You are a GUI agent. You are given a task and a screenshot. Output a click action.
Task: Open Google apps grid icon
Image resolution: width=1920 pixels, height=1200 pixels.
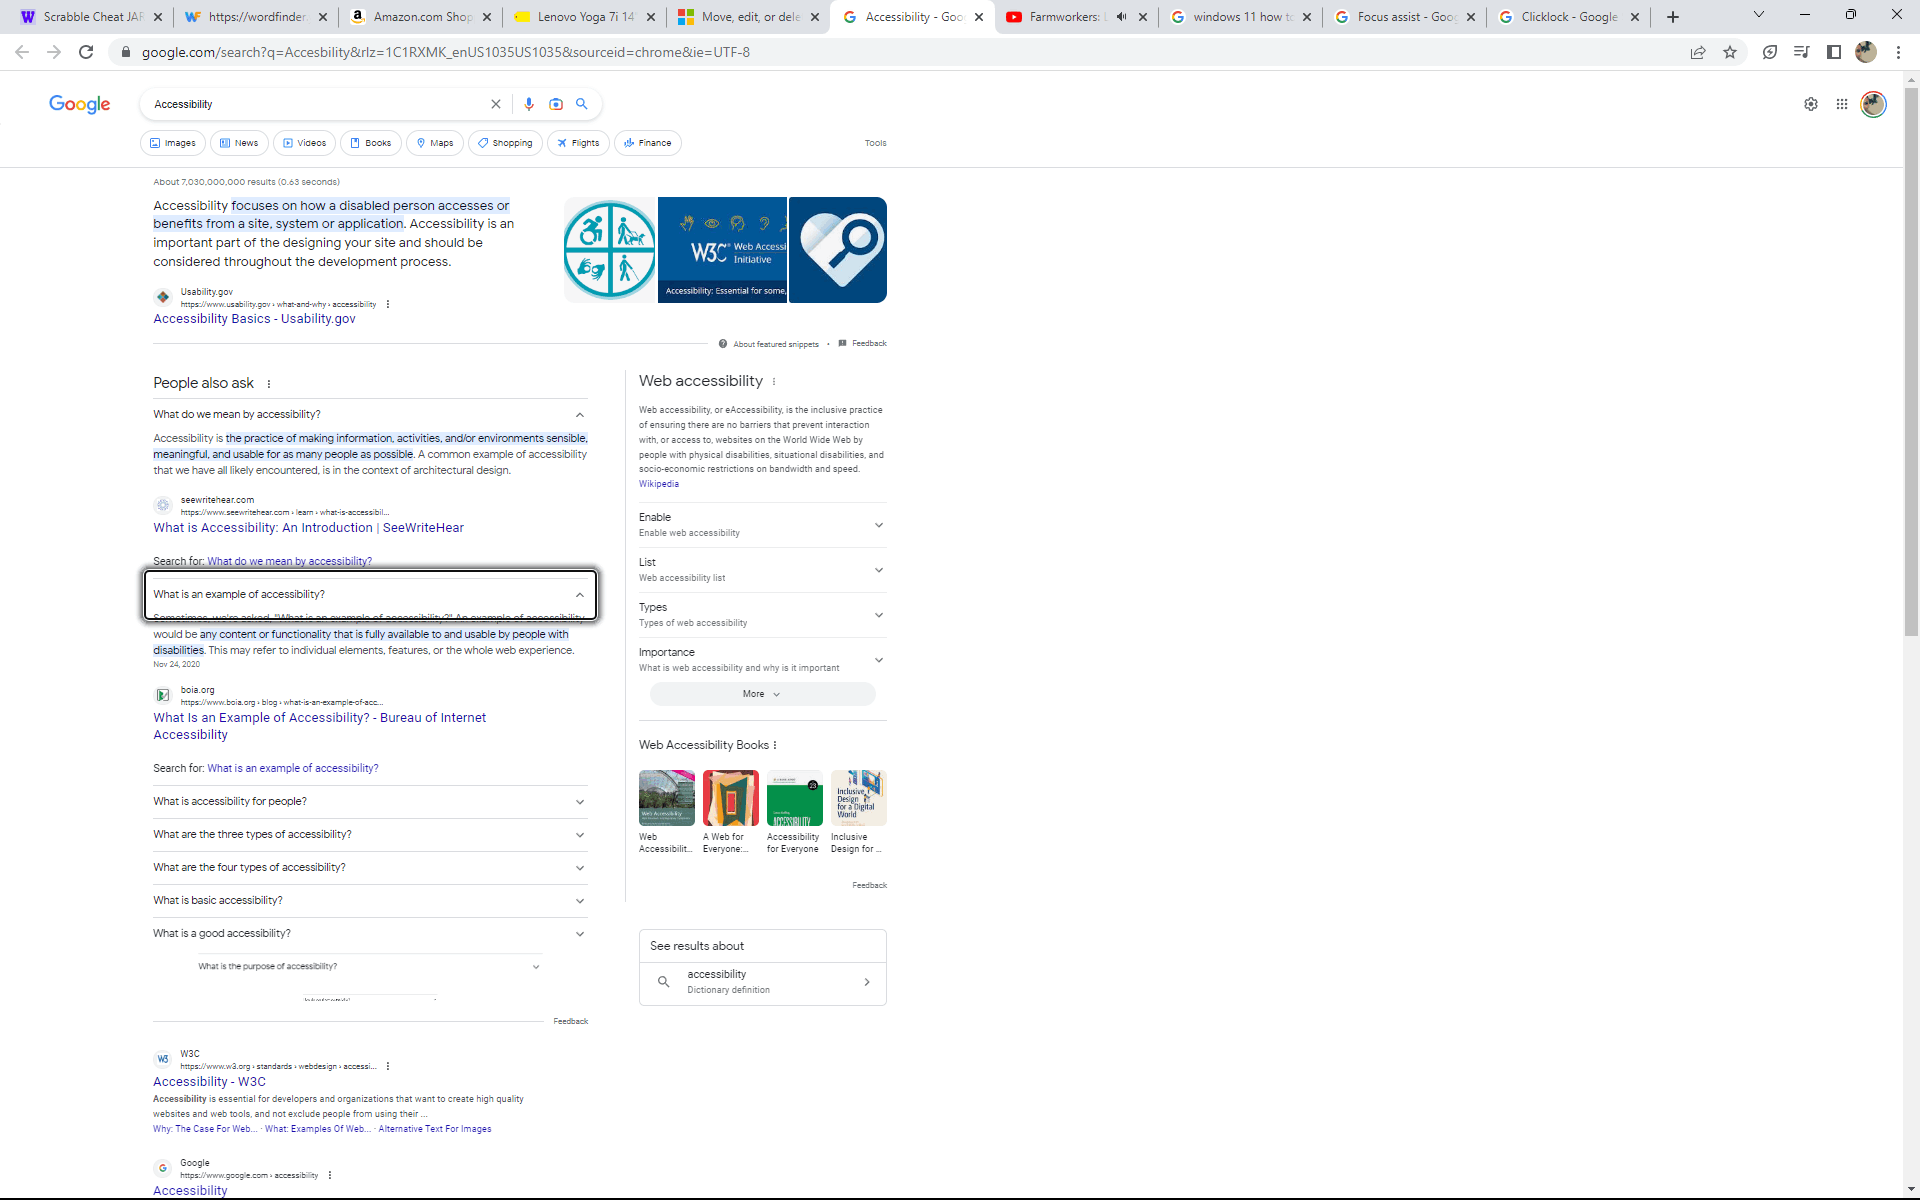click(x=1841, y=104)
